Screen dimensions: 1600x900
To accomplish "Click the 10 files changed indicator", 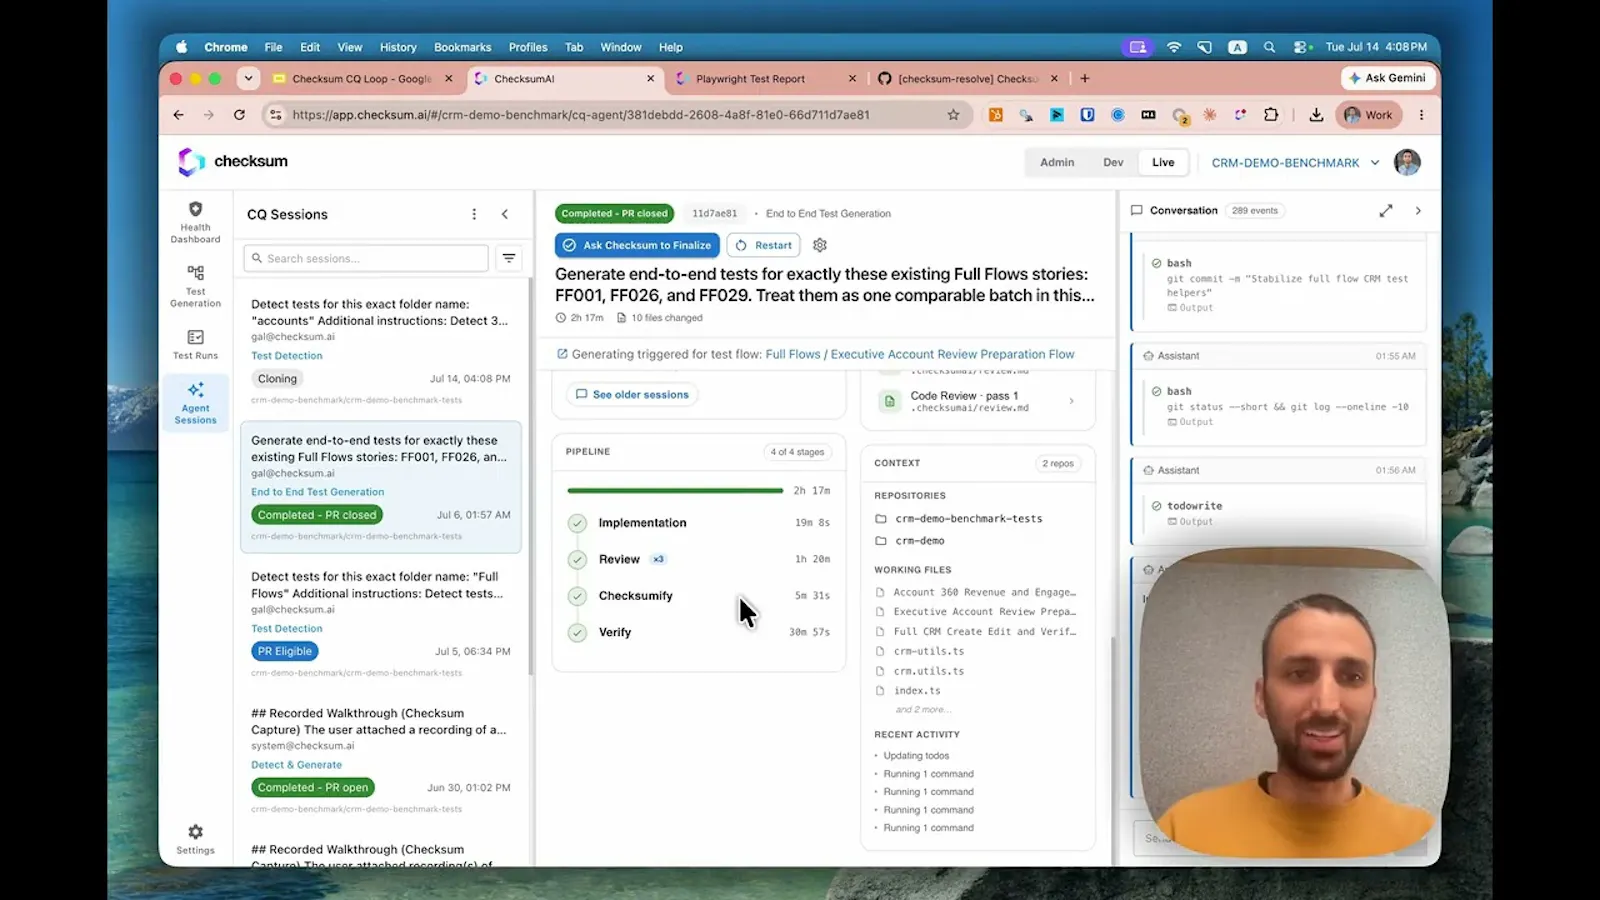I will pyautogui.click(x=659, y=318).
